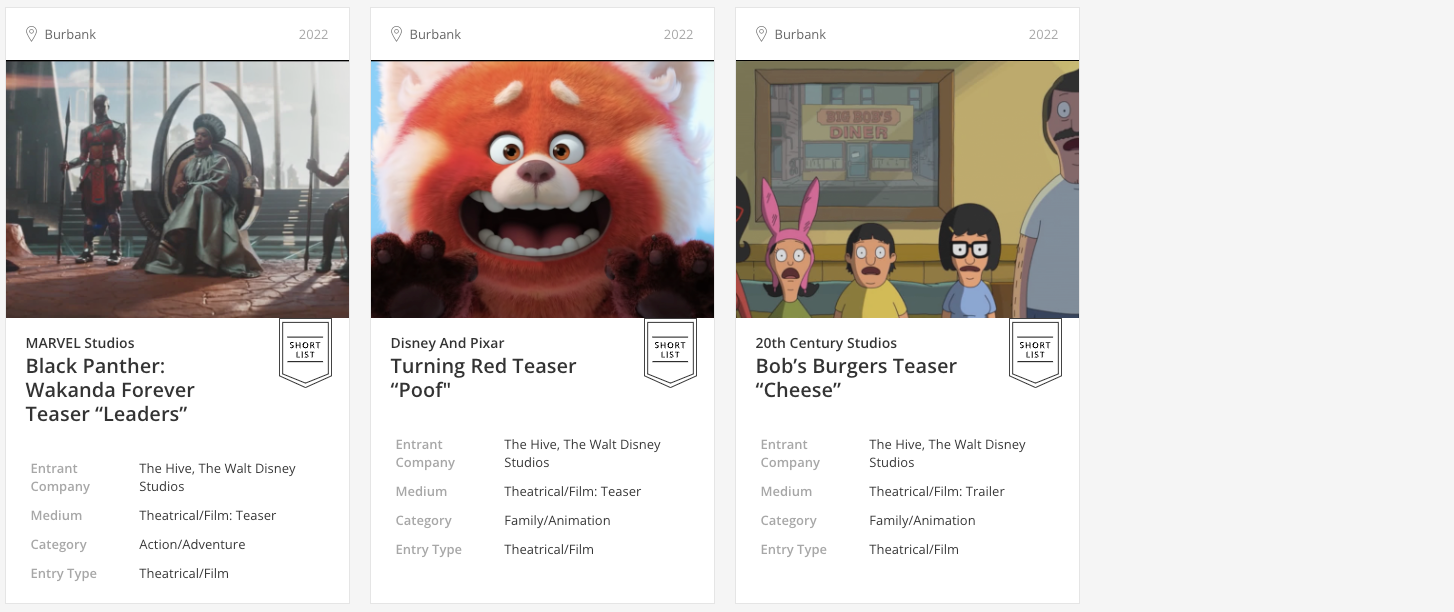This screenshot has height=612, width=1454.
Task: Click Entrant Company label on Black Panther card
Action: 60,478
